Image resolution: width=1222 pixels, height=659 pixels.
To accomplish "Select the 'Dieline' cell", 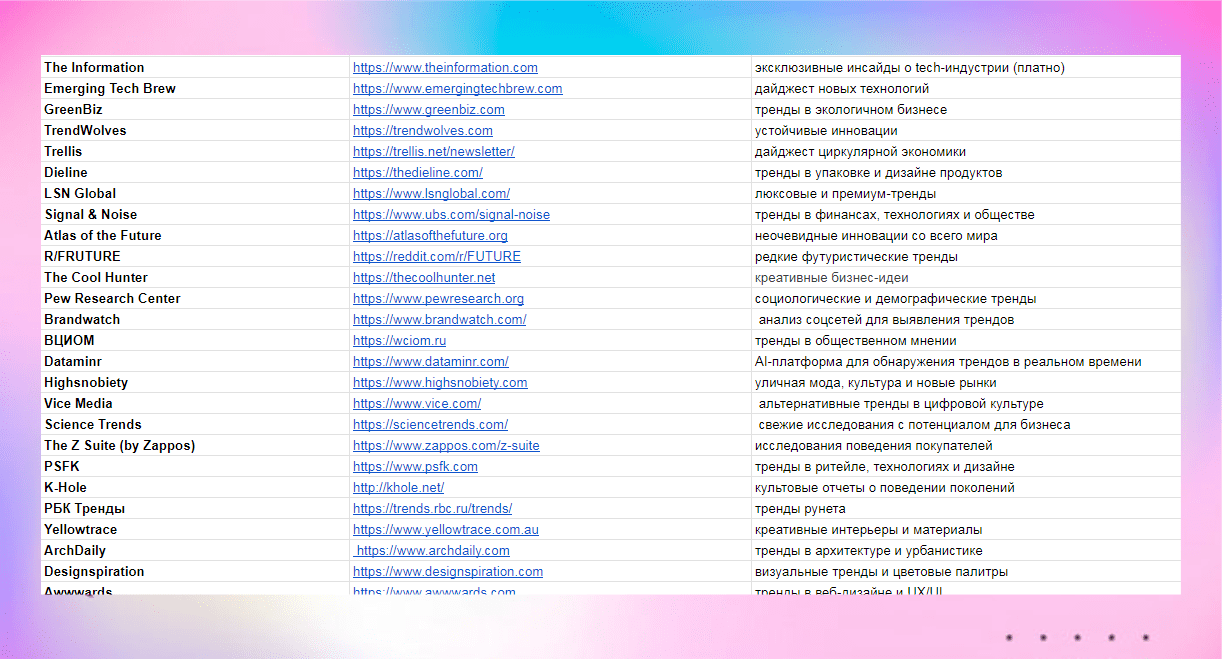I will point(195,173).
